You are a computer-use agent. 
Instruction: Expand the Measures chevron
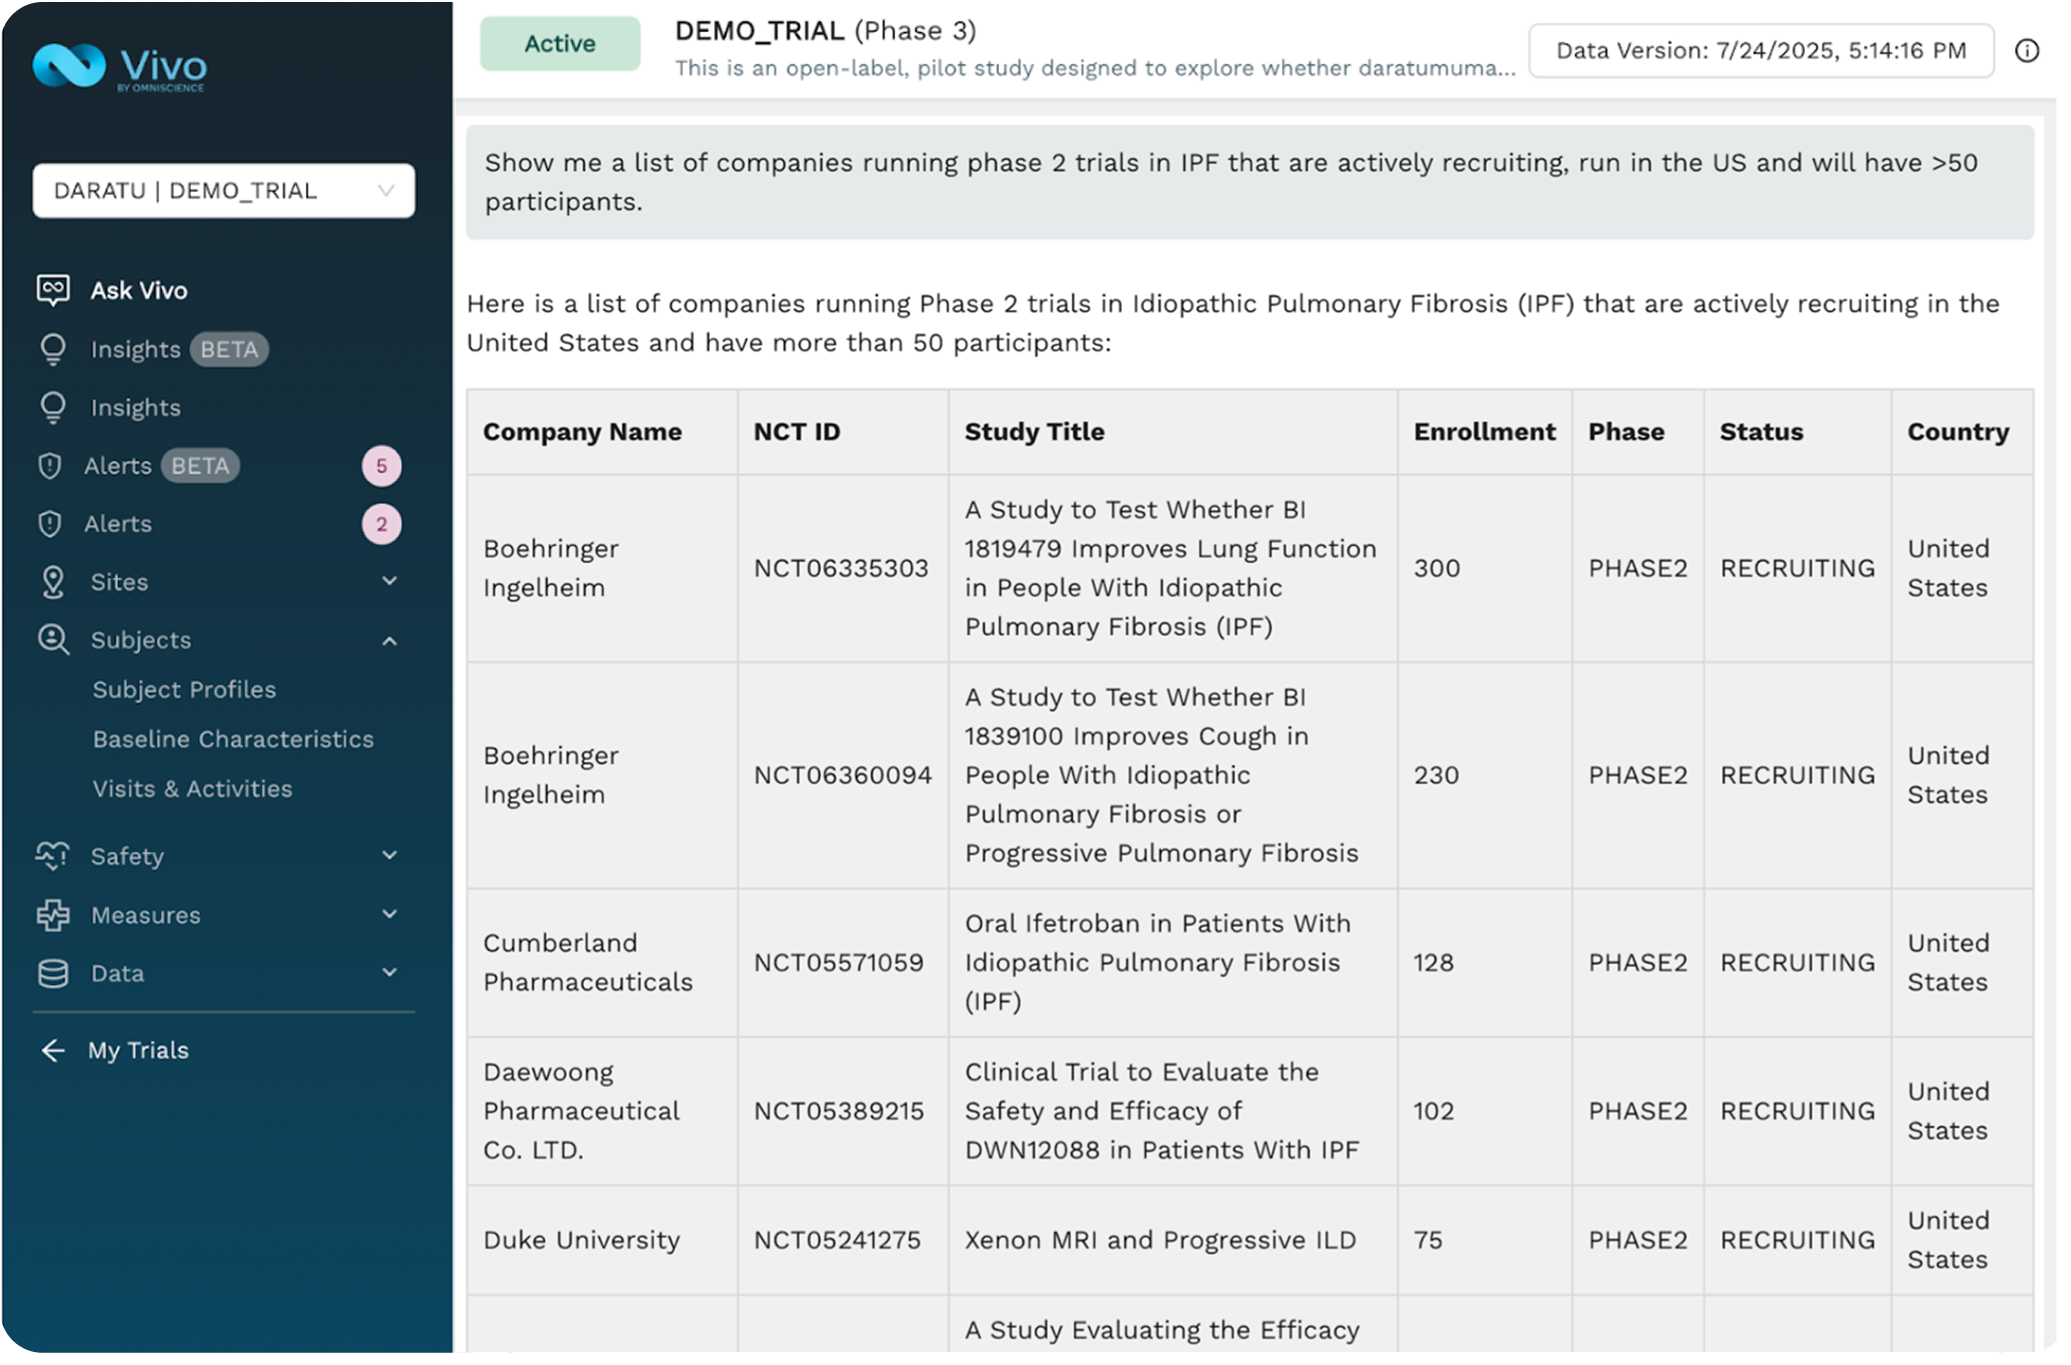coord(390,914)
